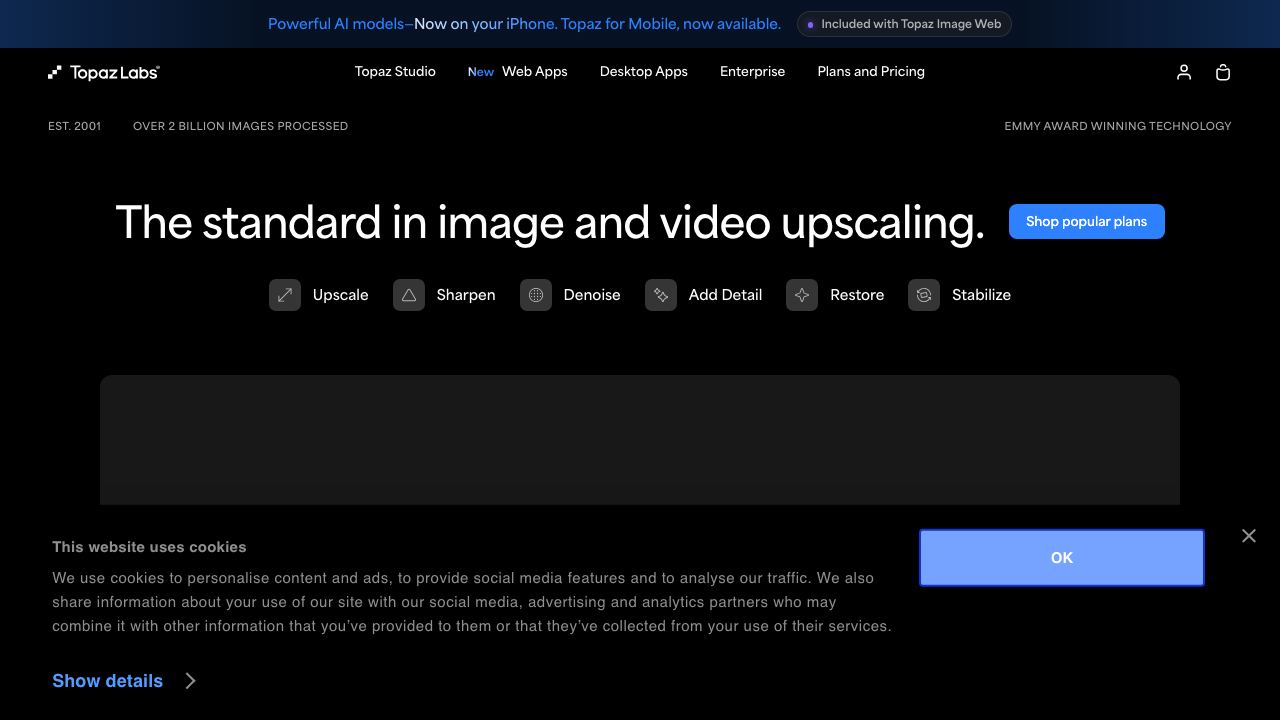Viewport: 1280px width, 720px height.
Task: Click EST. 2001 text
Action: click(x=75, y=126)
